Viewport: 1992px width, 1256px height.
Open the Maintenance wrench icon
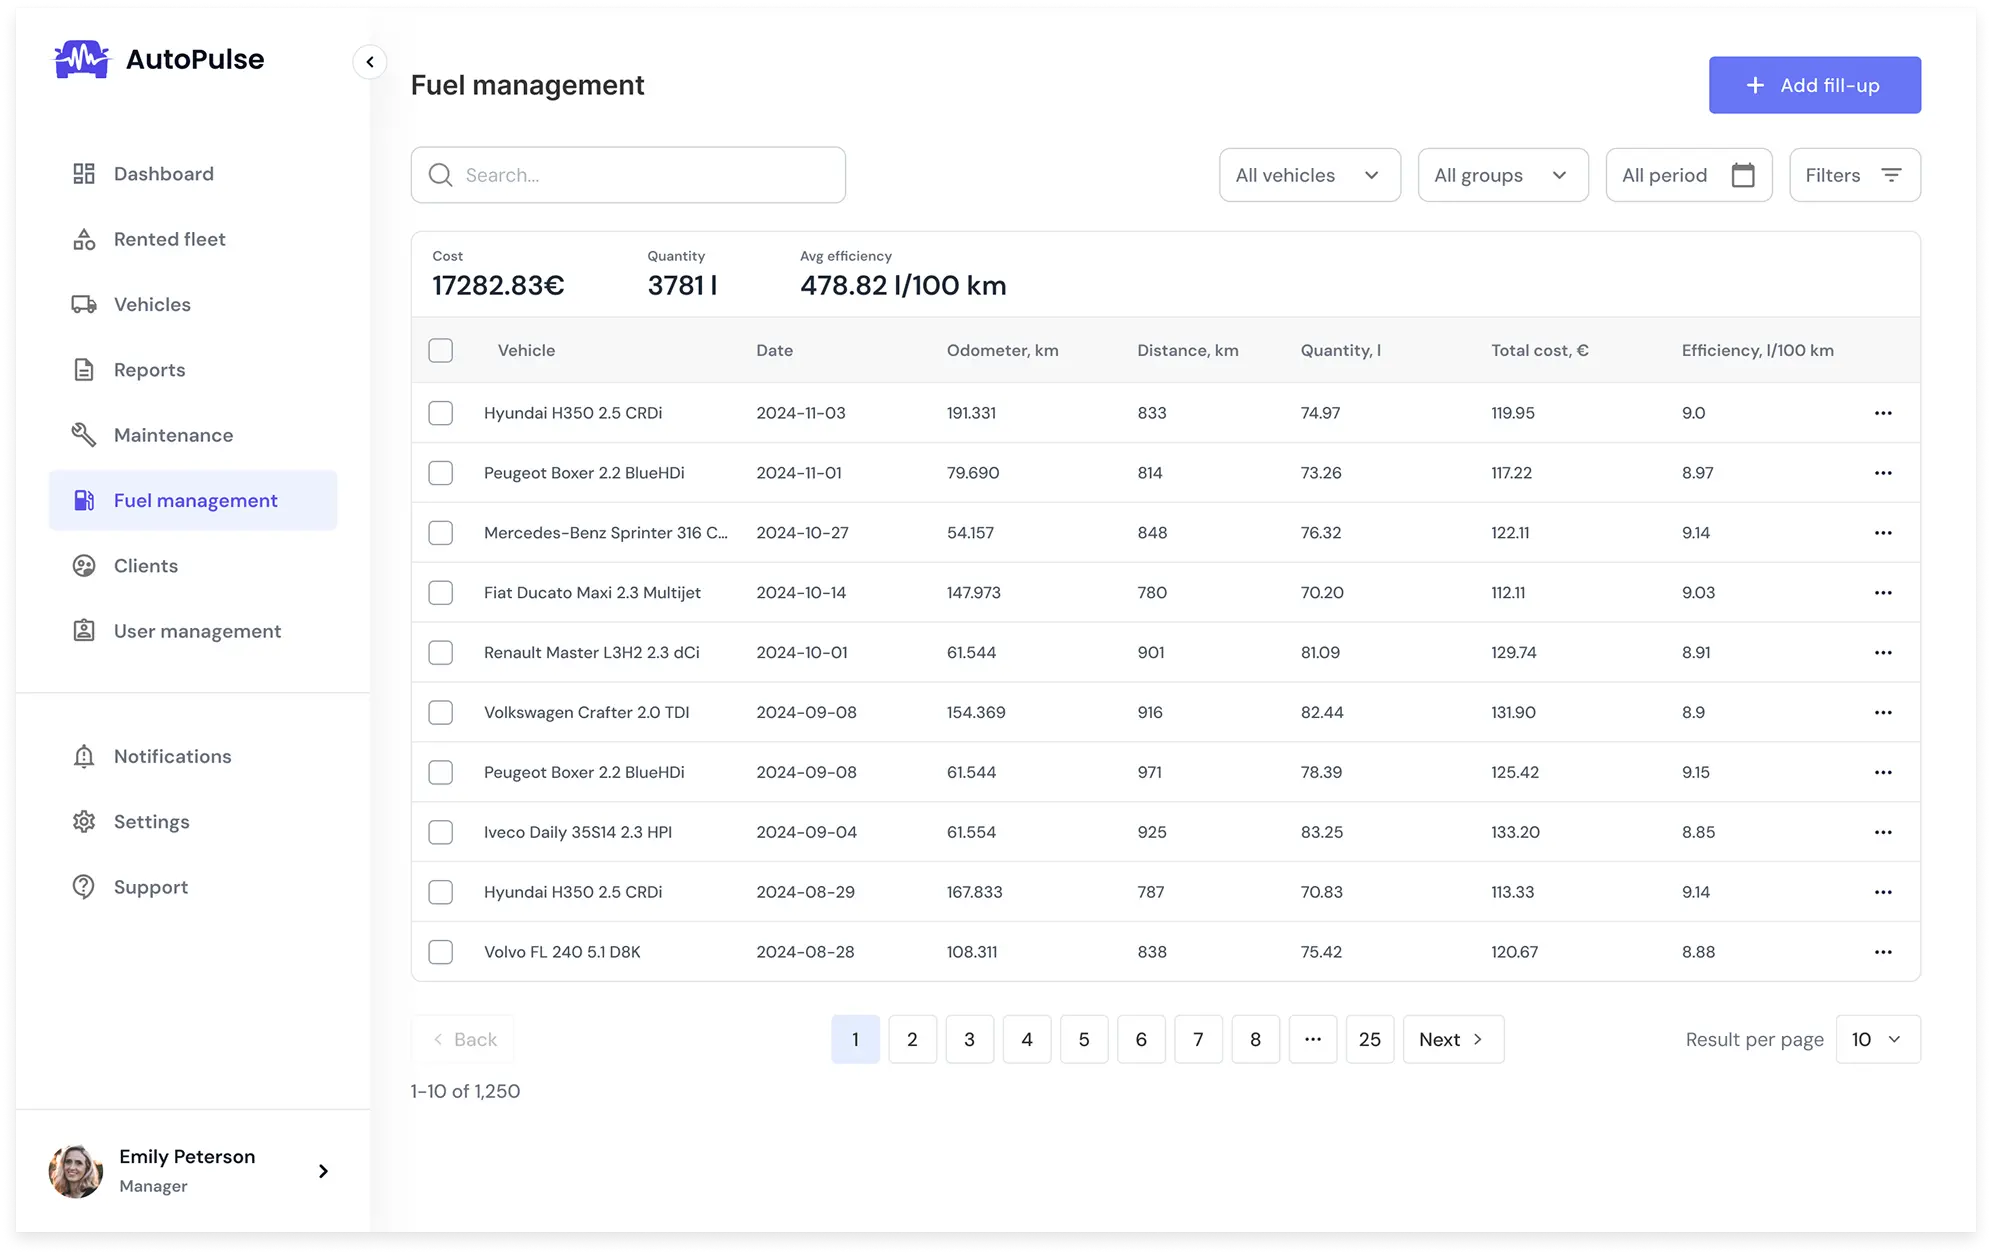point(84,434)
